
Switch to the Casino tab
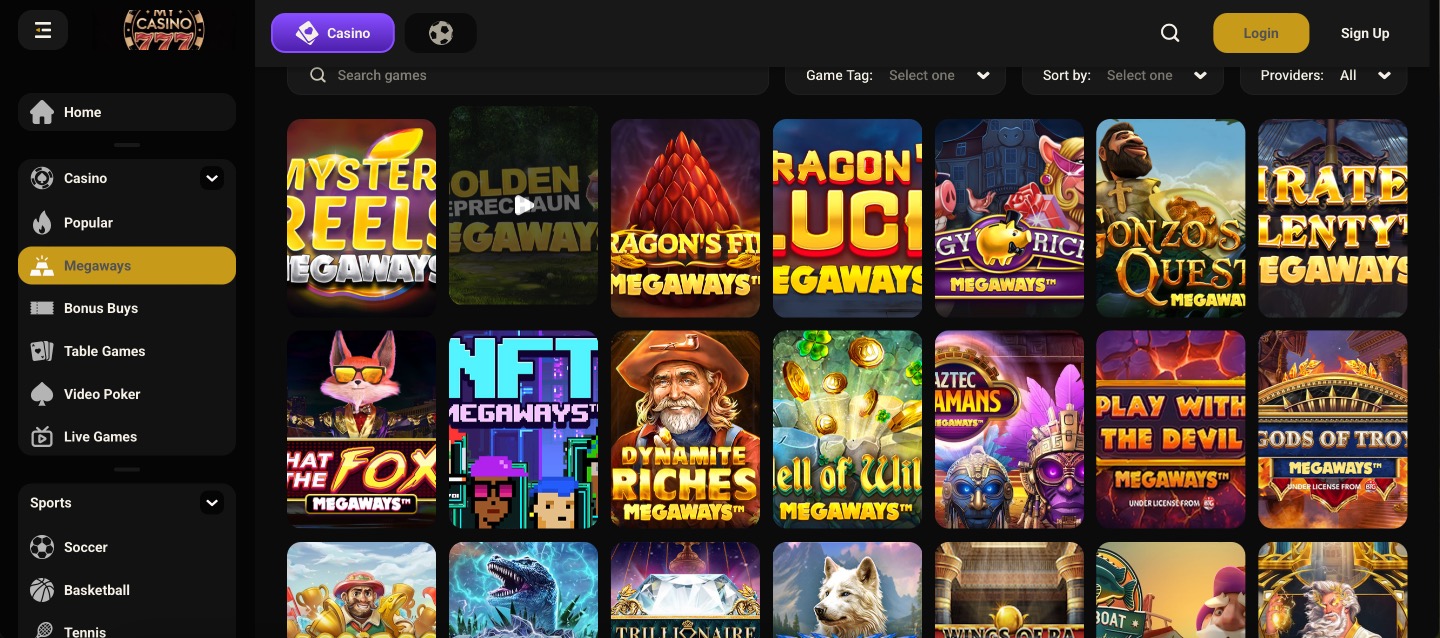(333, 33)
